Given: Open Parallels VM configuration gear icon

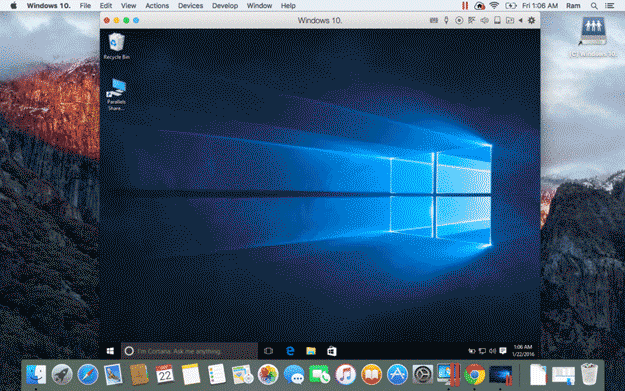Looking at the screenshot, I should click(531, 20).
